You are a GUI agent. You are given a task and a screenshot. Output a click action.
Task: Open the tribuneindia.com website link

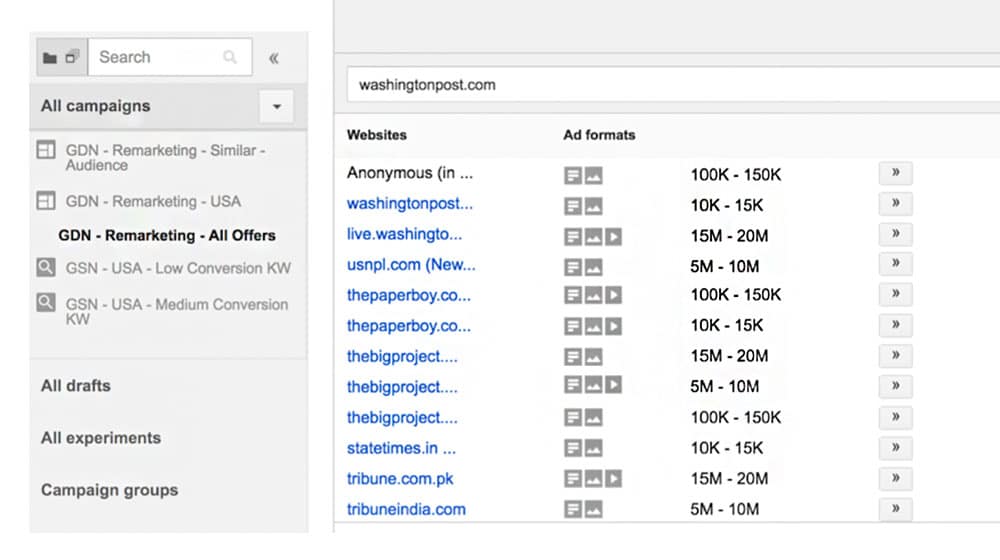406,510
